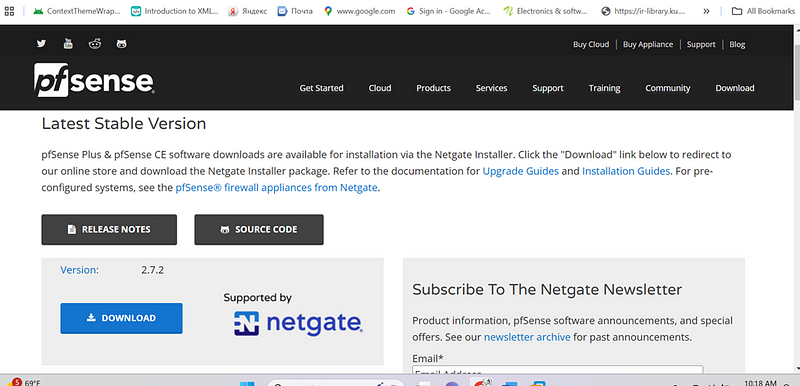
Task: Click the Email Address input field
Action: click(558, 371)
